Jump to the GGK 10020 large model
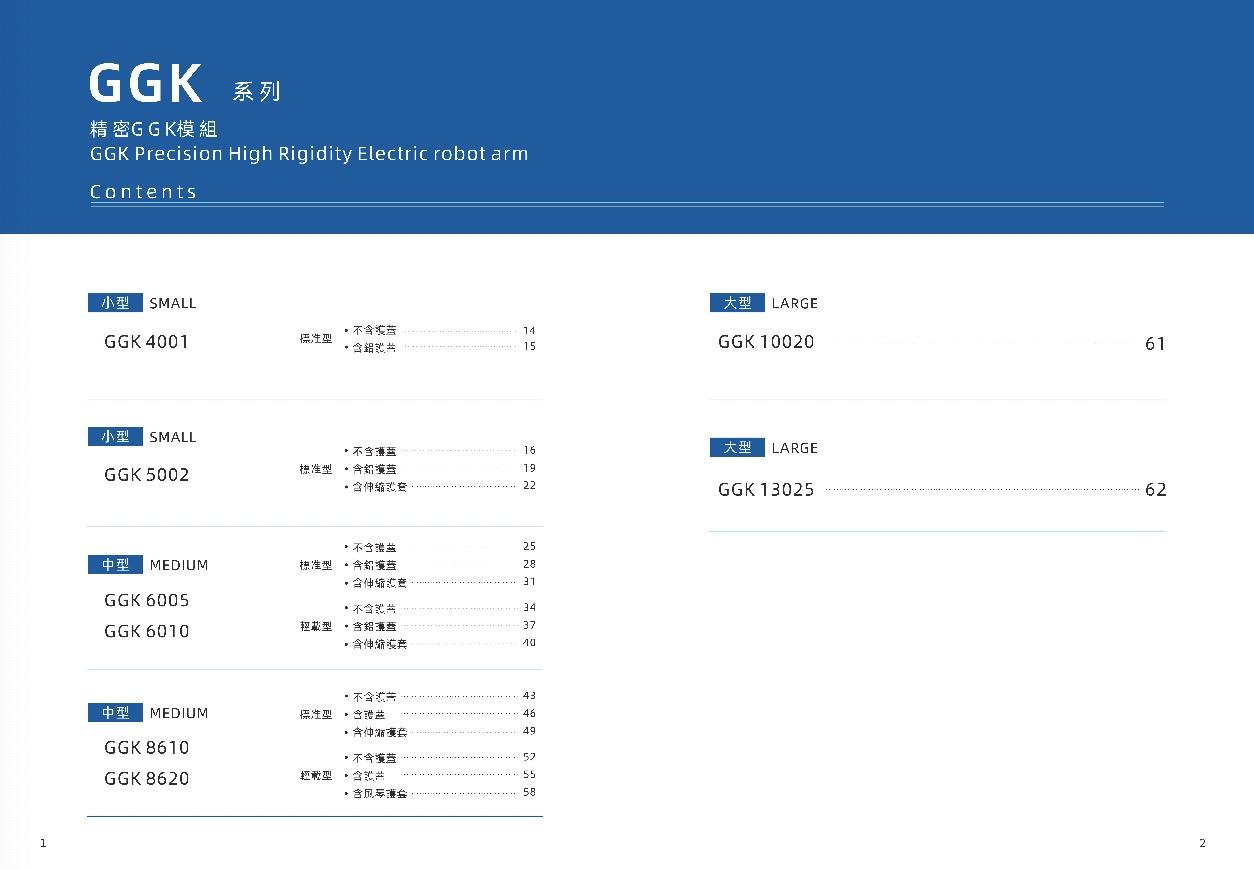The height and width of the screenshot is (870, 1254). coord(766,342)
